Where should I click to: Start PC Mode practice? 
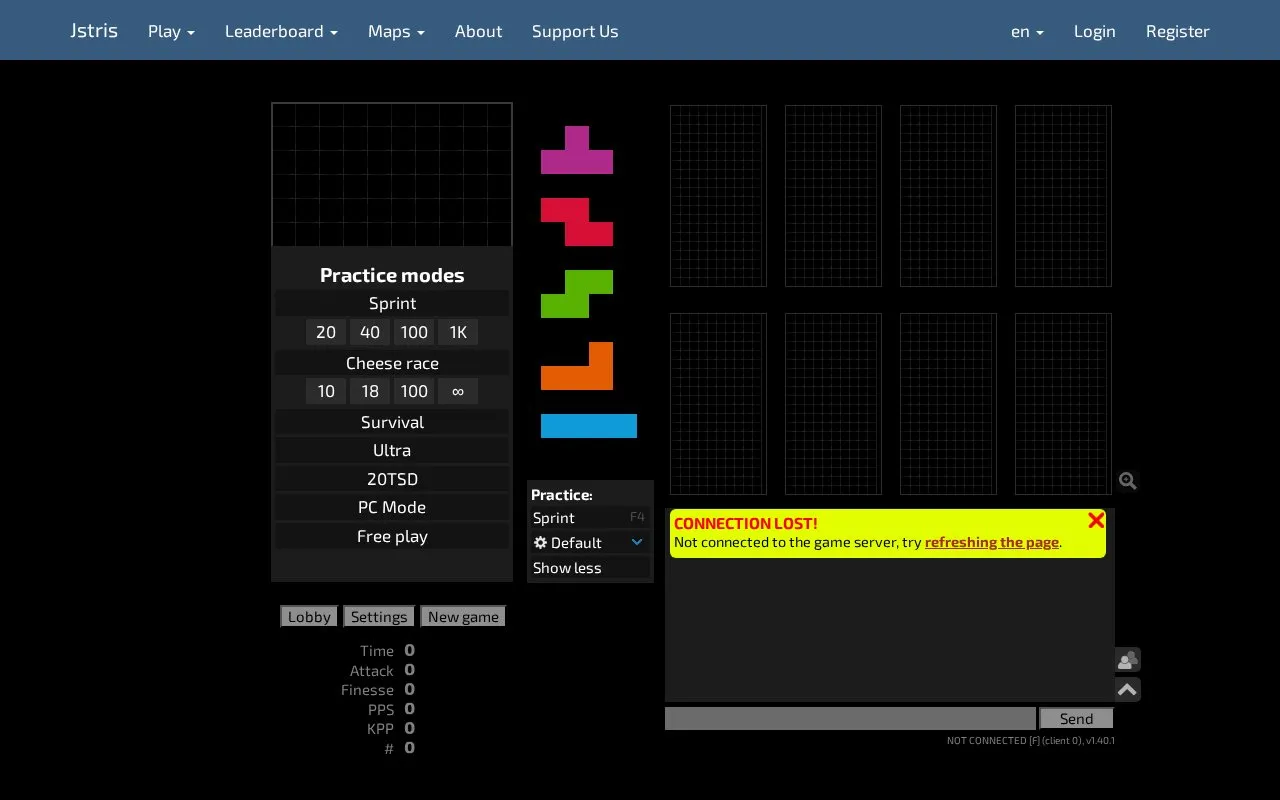point(392,507)
